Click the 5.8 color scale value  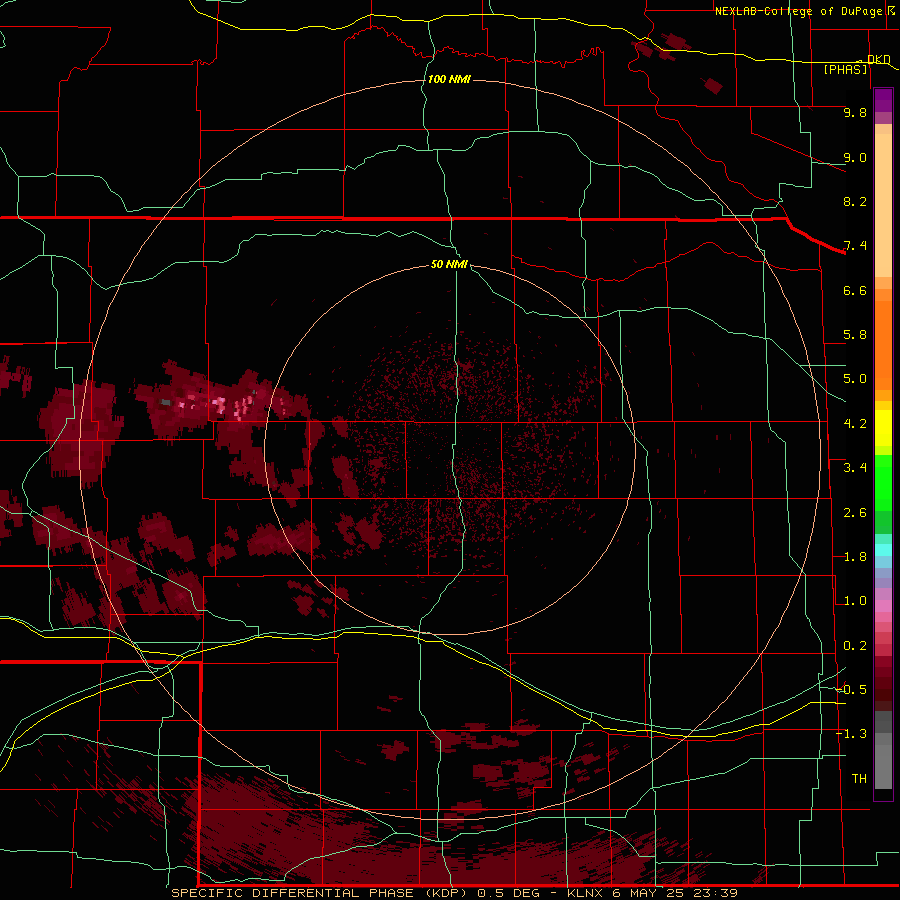855,335
